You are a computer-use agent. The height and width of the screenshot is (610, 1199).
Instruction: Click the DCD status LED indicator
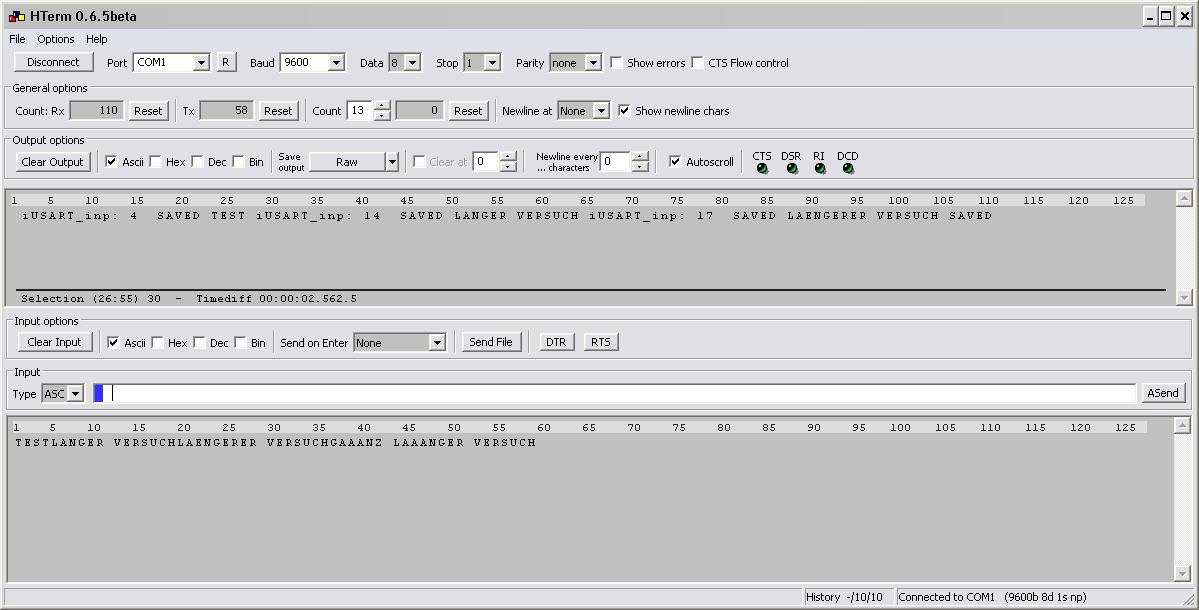848,169
